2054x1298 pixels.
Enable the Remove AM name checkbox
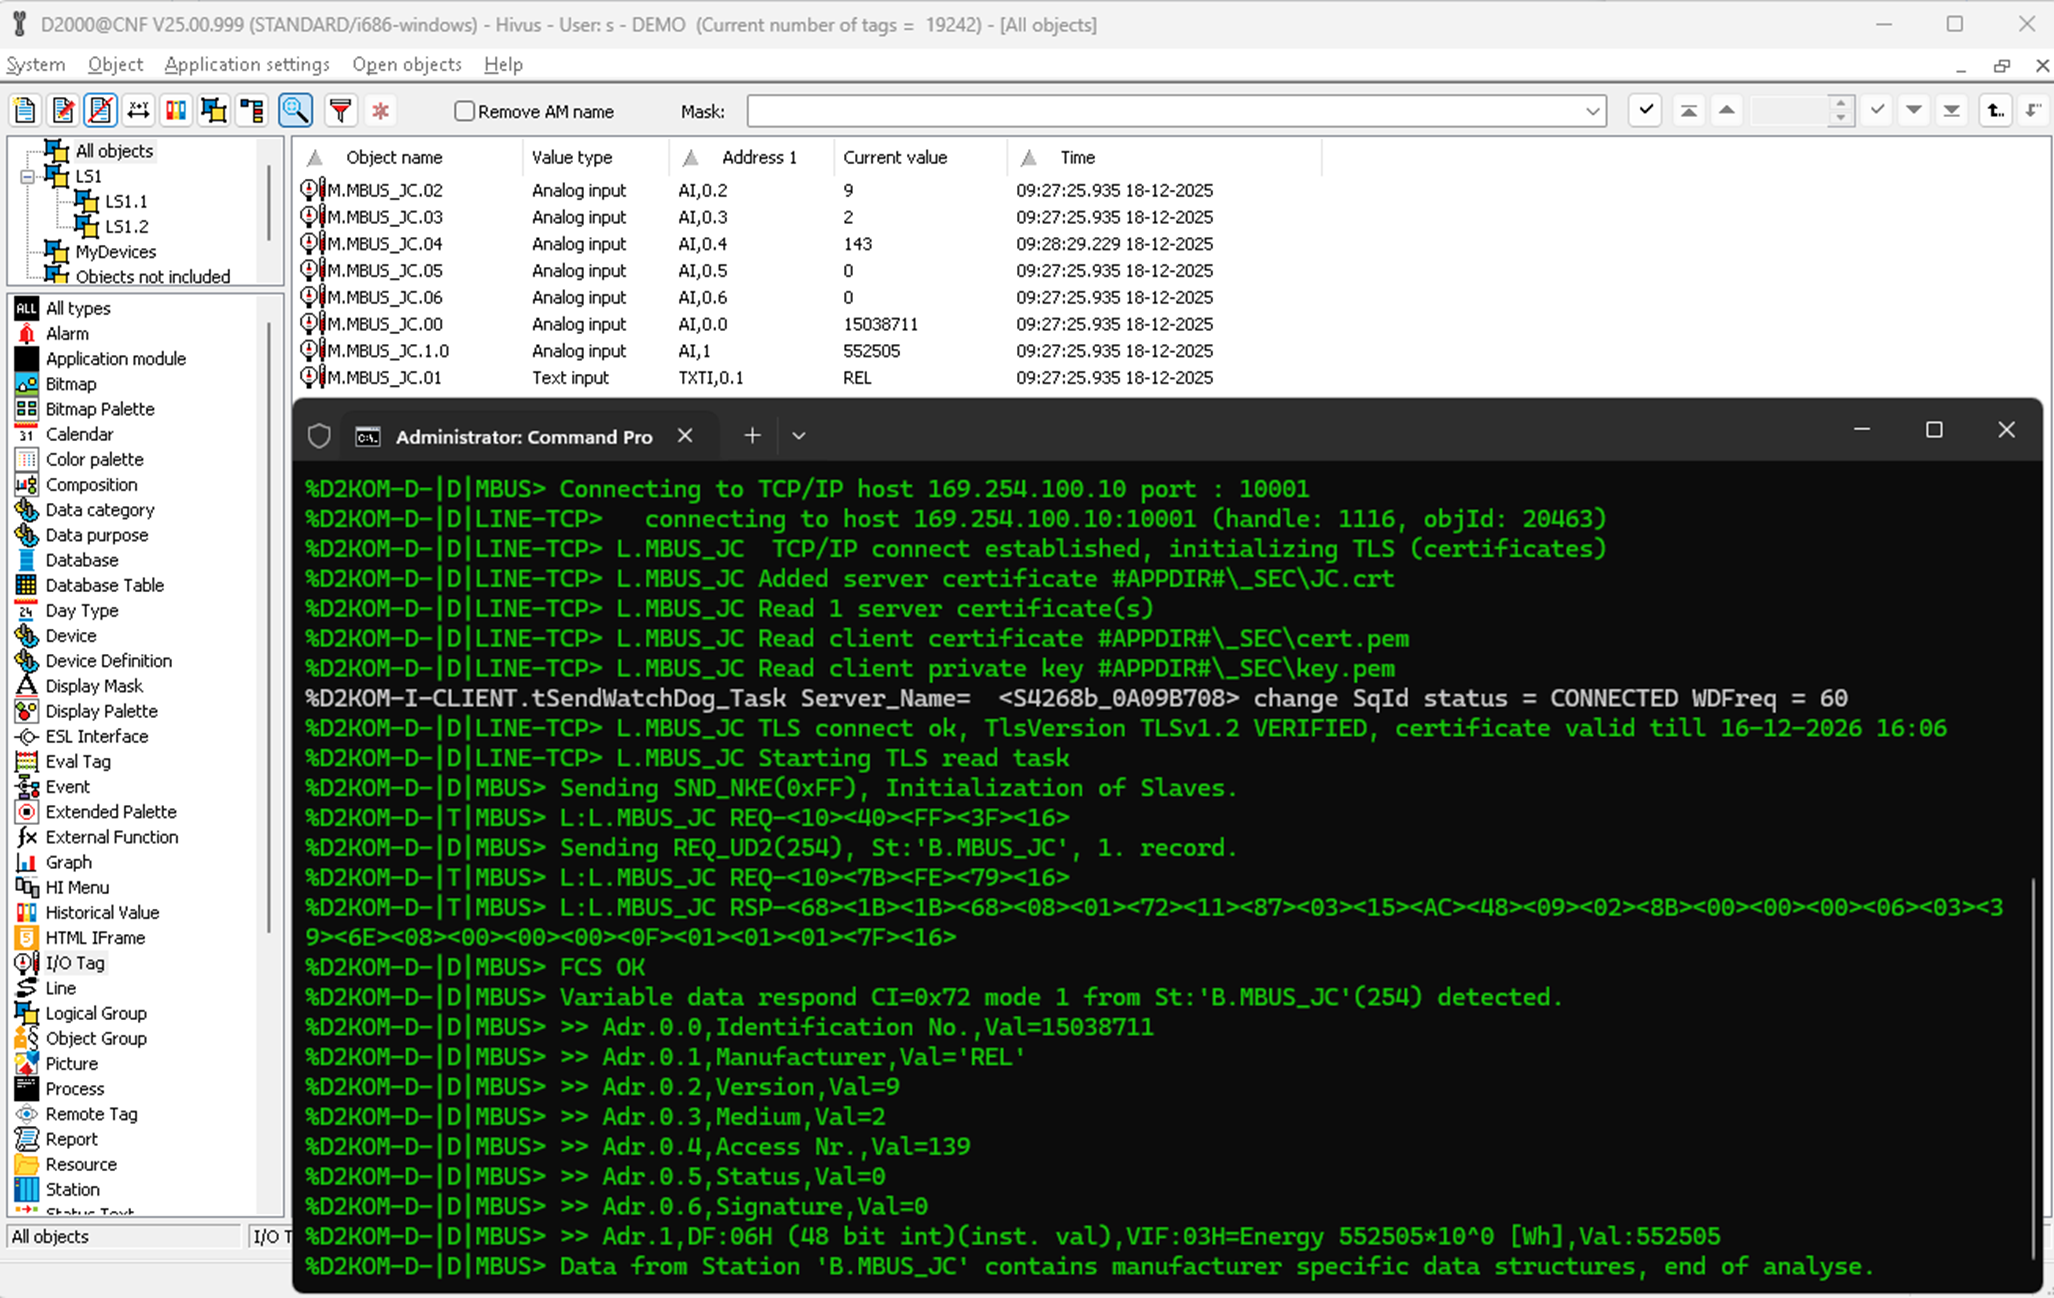464,111
